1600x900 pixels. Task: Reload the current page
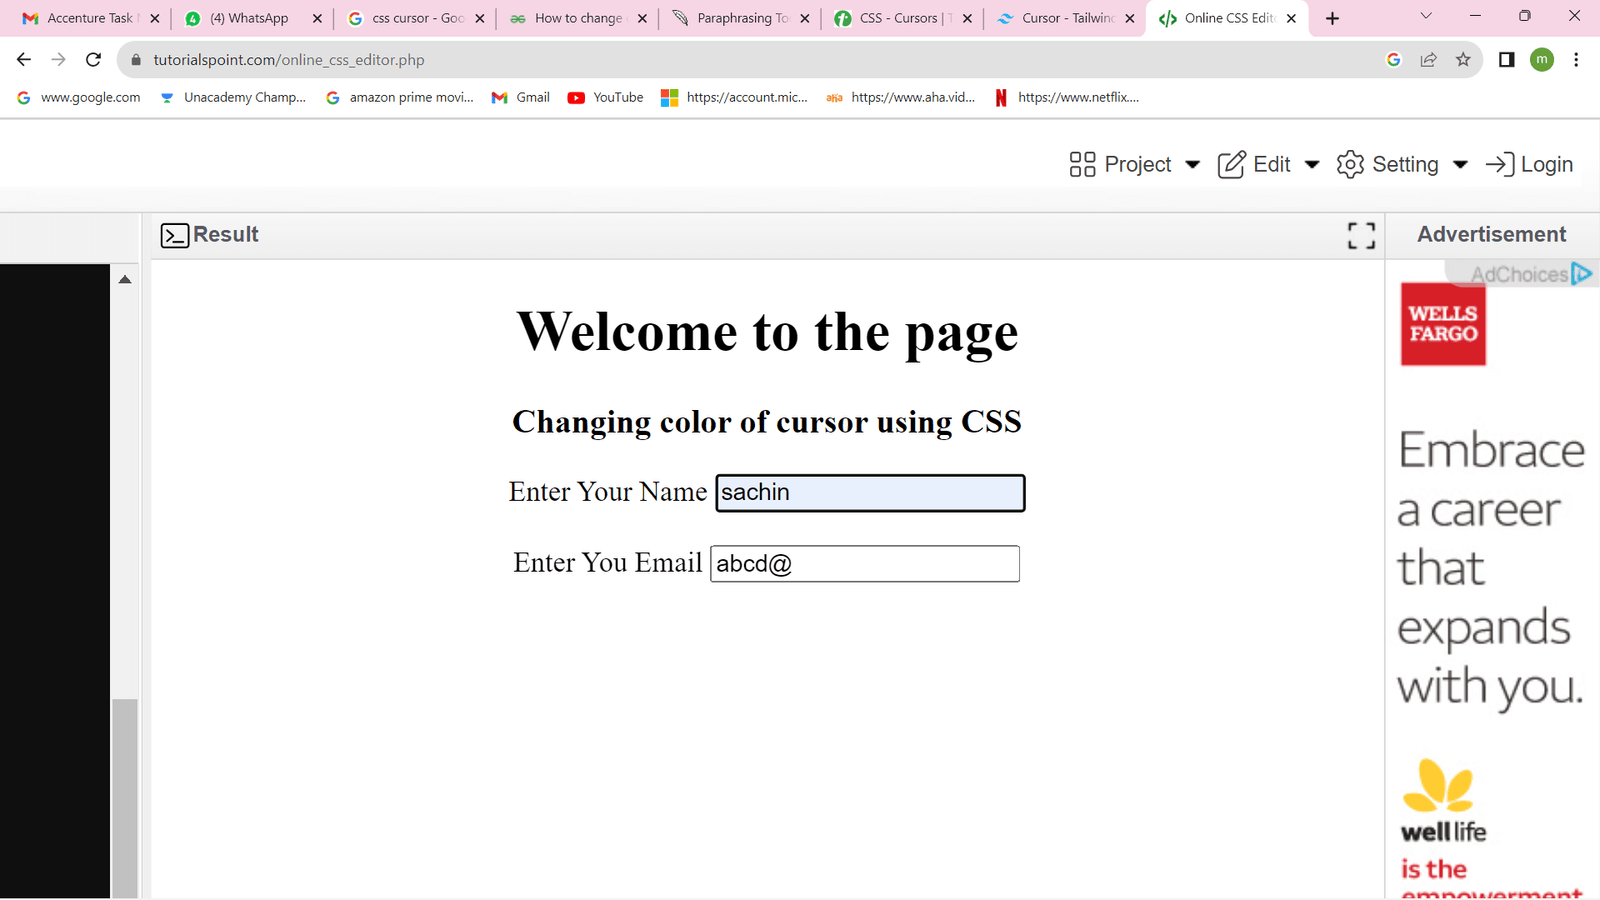pyautogui.click(x=93, y=59)
